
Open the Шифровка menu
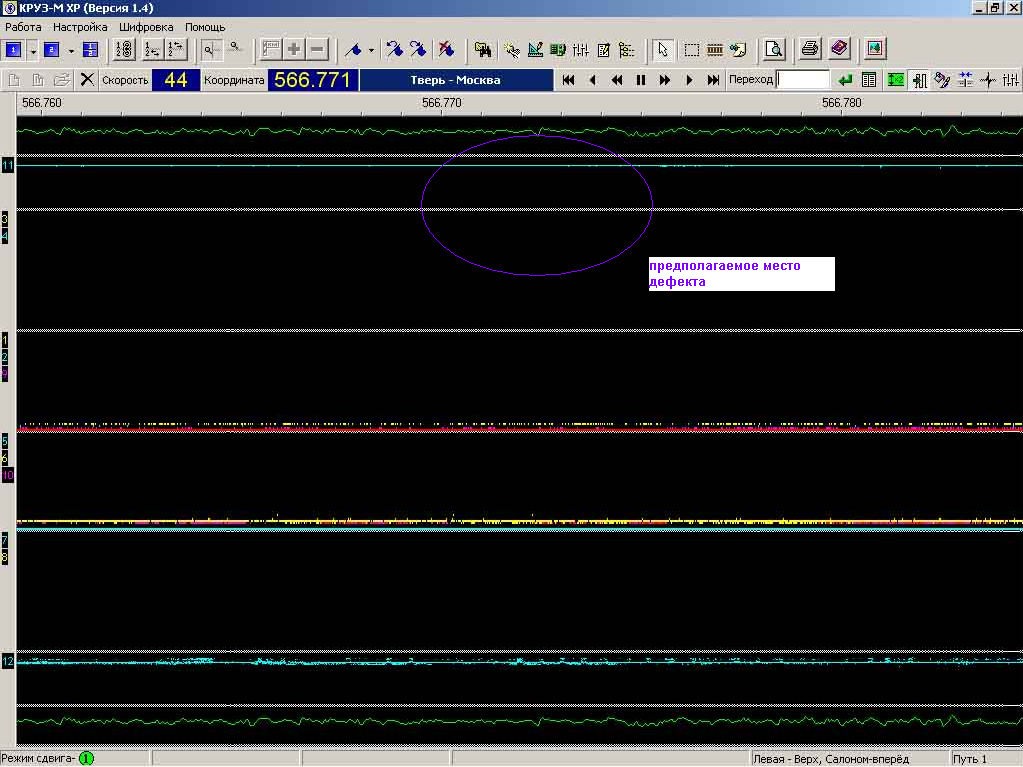(145, 27)
